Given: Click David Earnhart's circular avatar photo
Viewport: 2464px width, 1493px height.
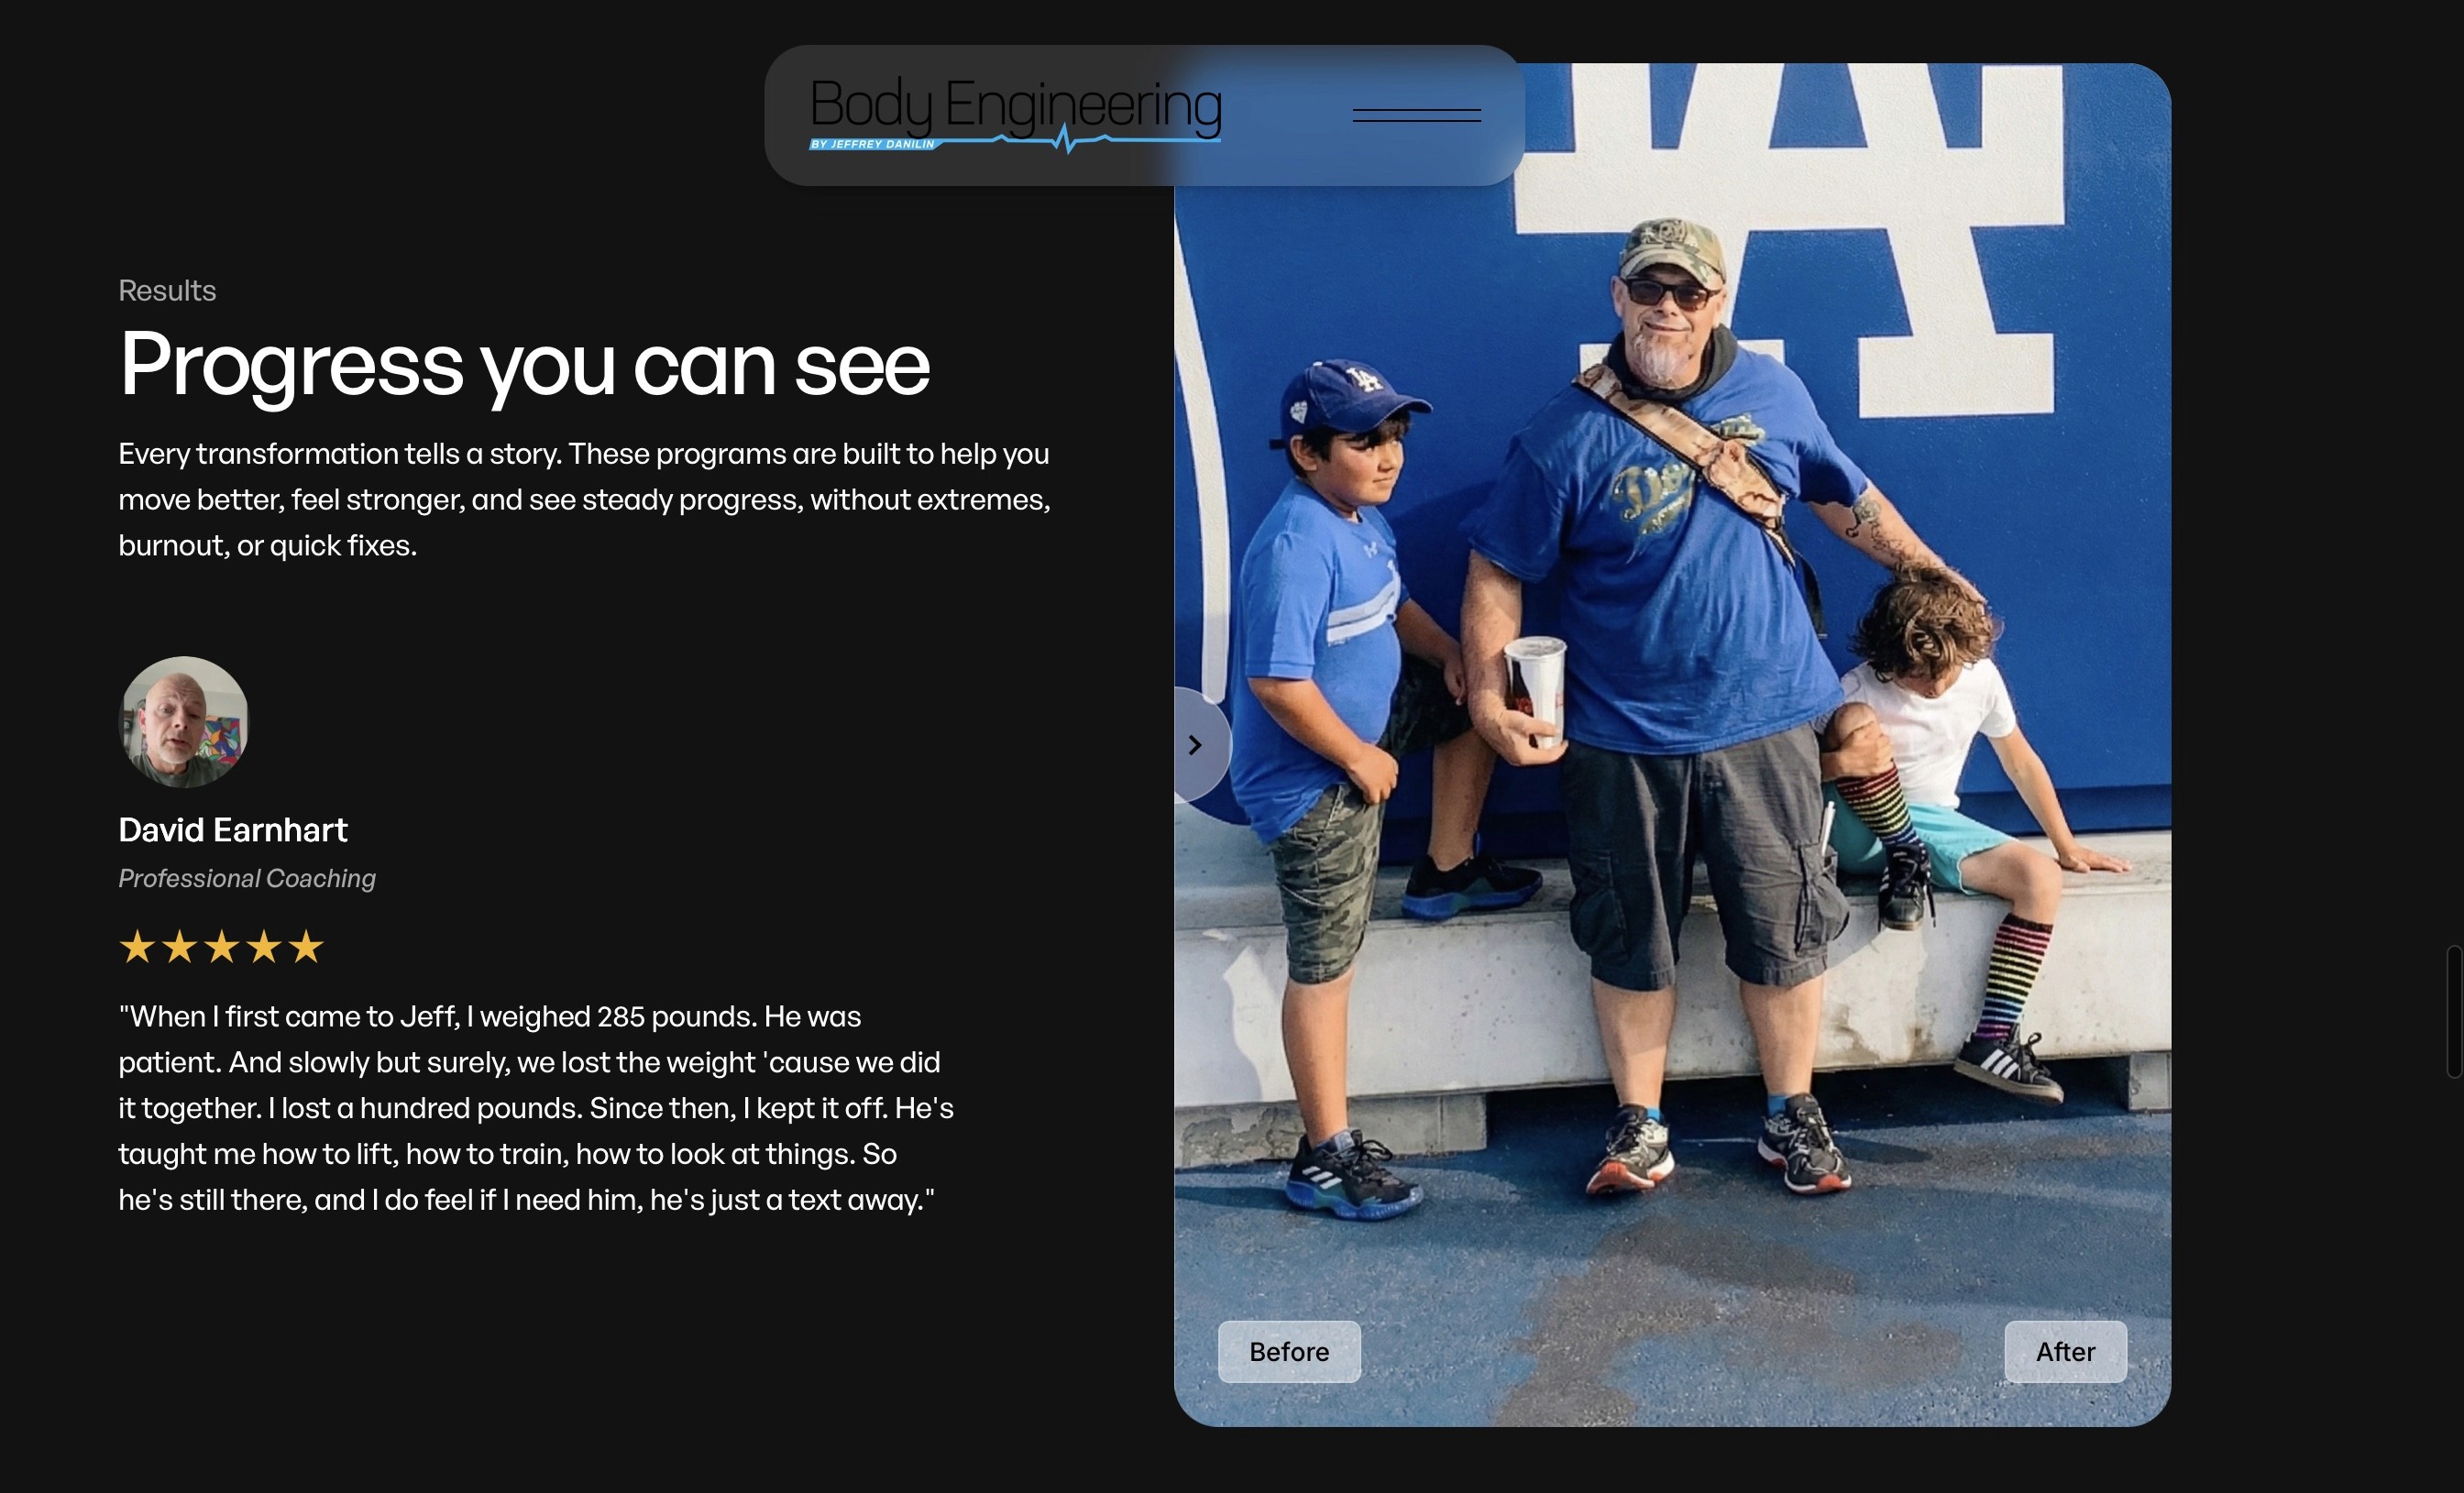Looking at the screenshot, I should click(x=183, y=721).
